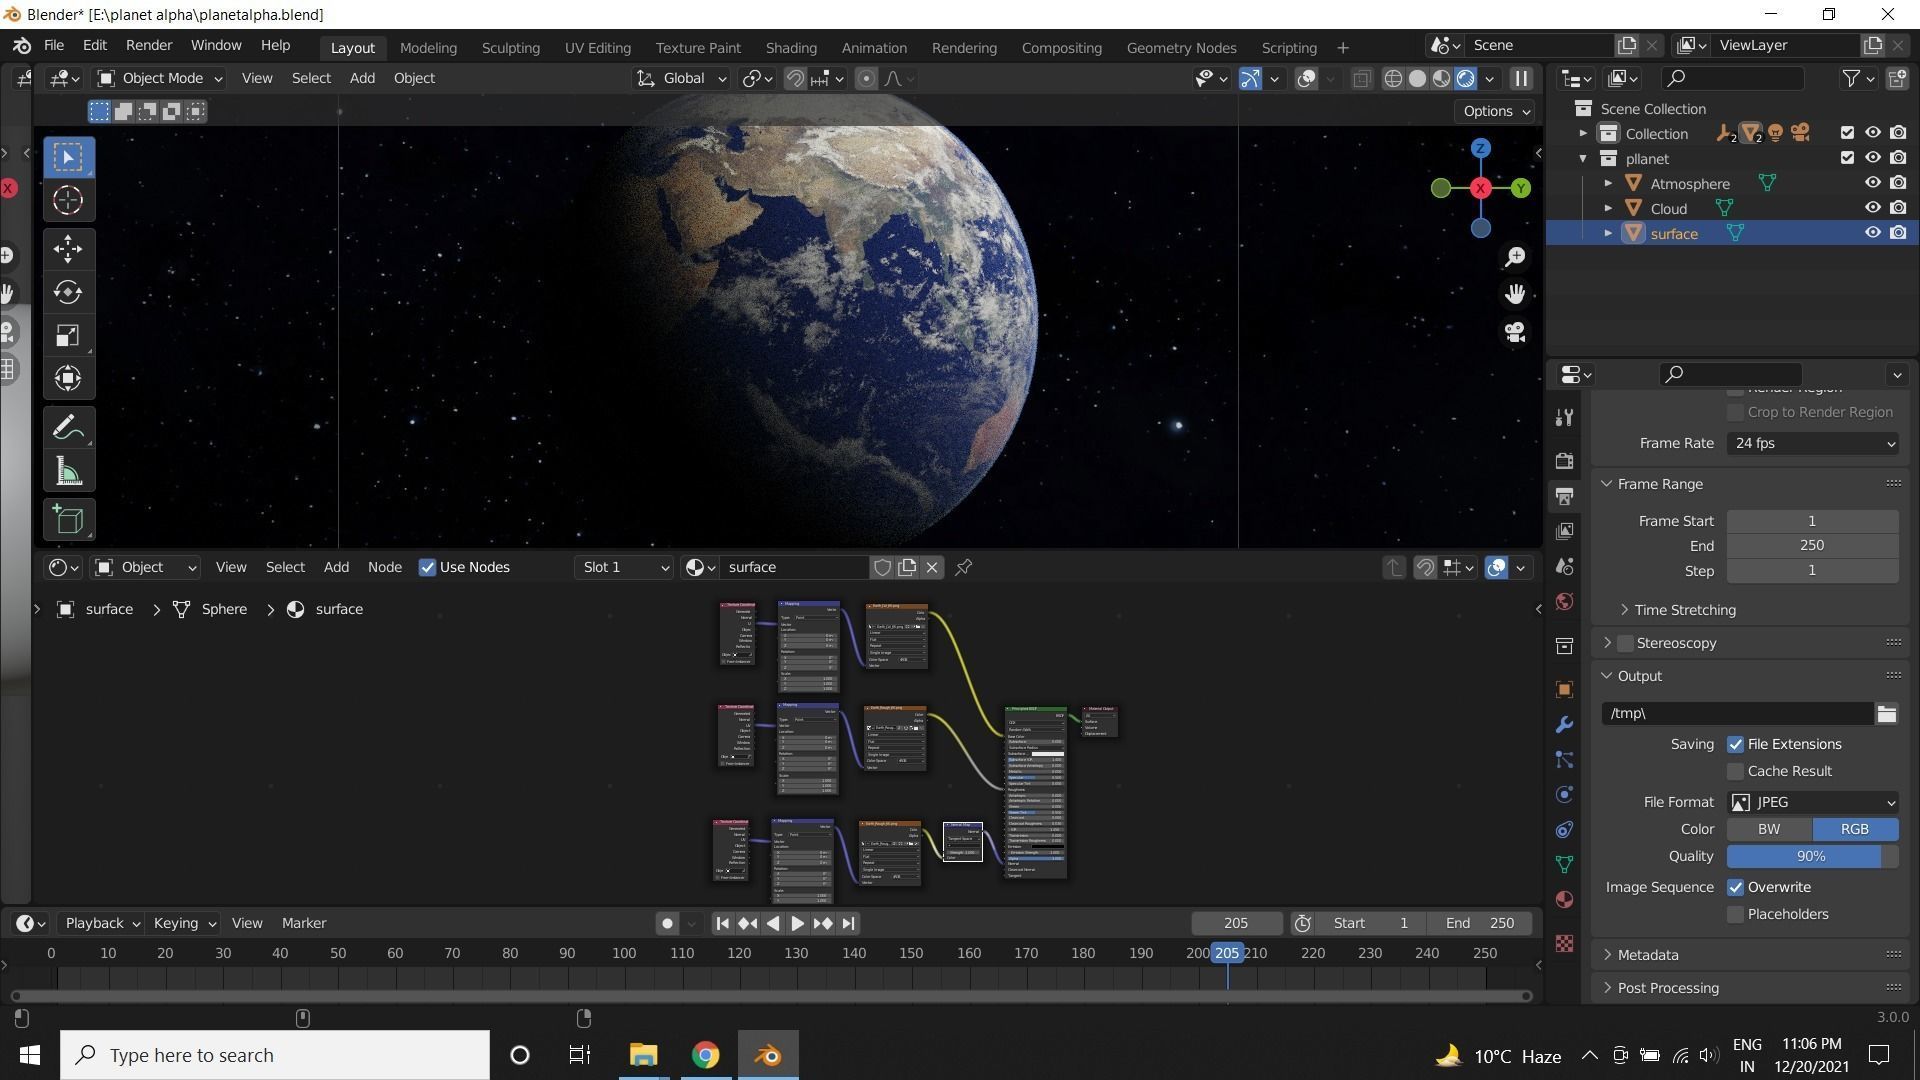This screenshot has width=1920, height=1080.
Task: Select the Annotate tool
Action: pyautogui.click(x=68, y=428)
